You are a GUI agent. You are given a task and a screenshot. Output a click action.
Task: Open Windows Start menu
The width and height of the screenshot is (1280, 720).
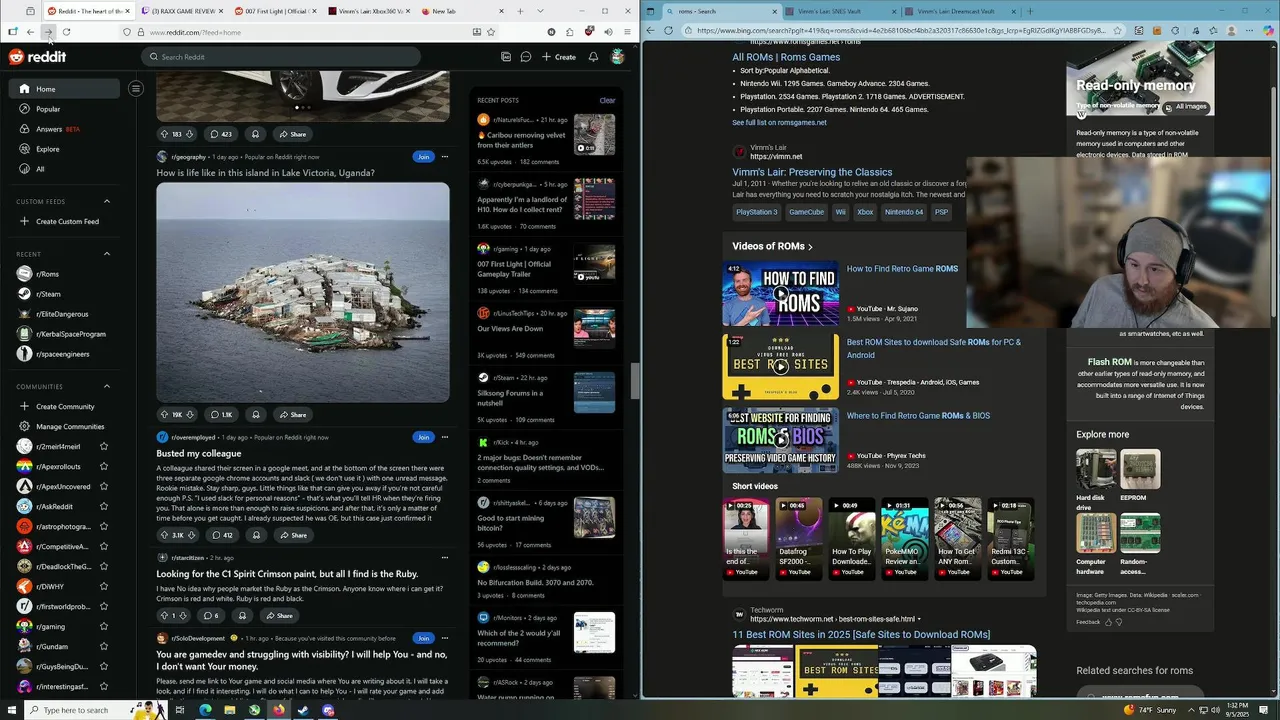[12, 710]
